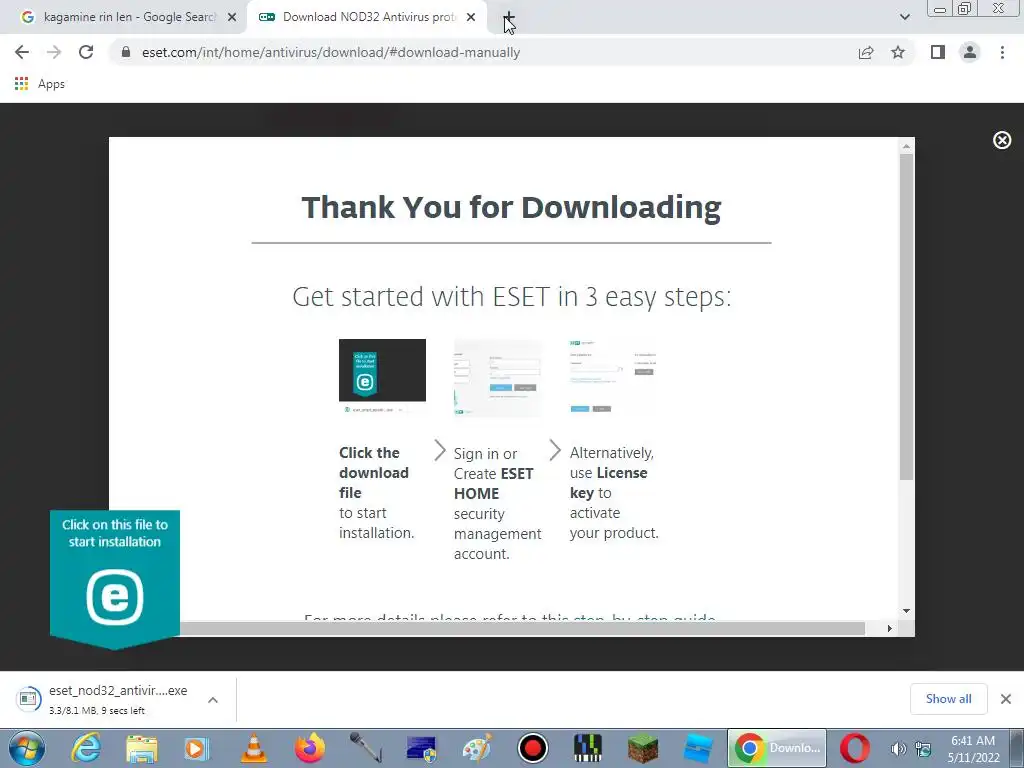Viewport: 1024px width, 768px height.
Task: Switch to Chrome Downlo... taskbar button
Action: click(x=777, y=748)
